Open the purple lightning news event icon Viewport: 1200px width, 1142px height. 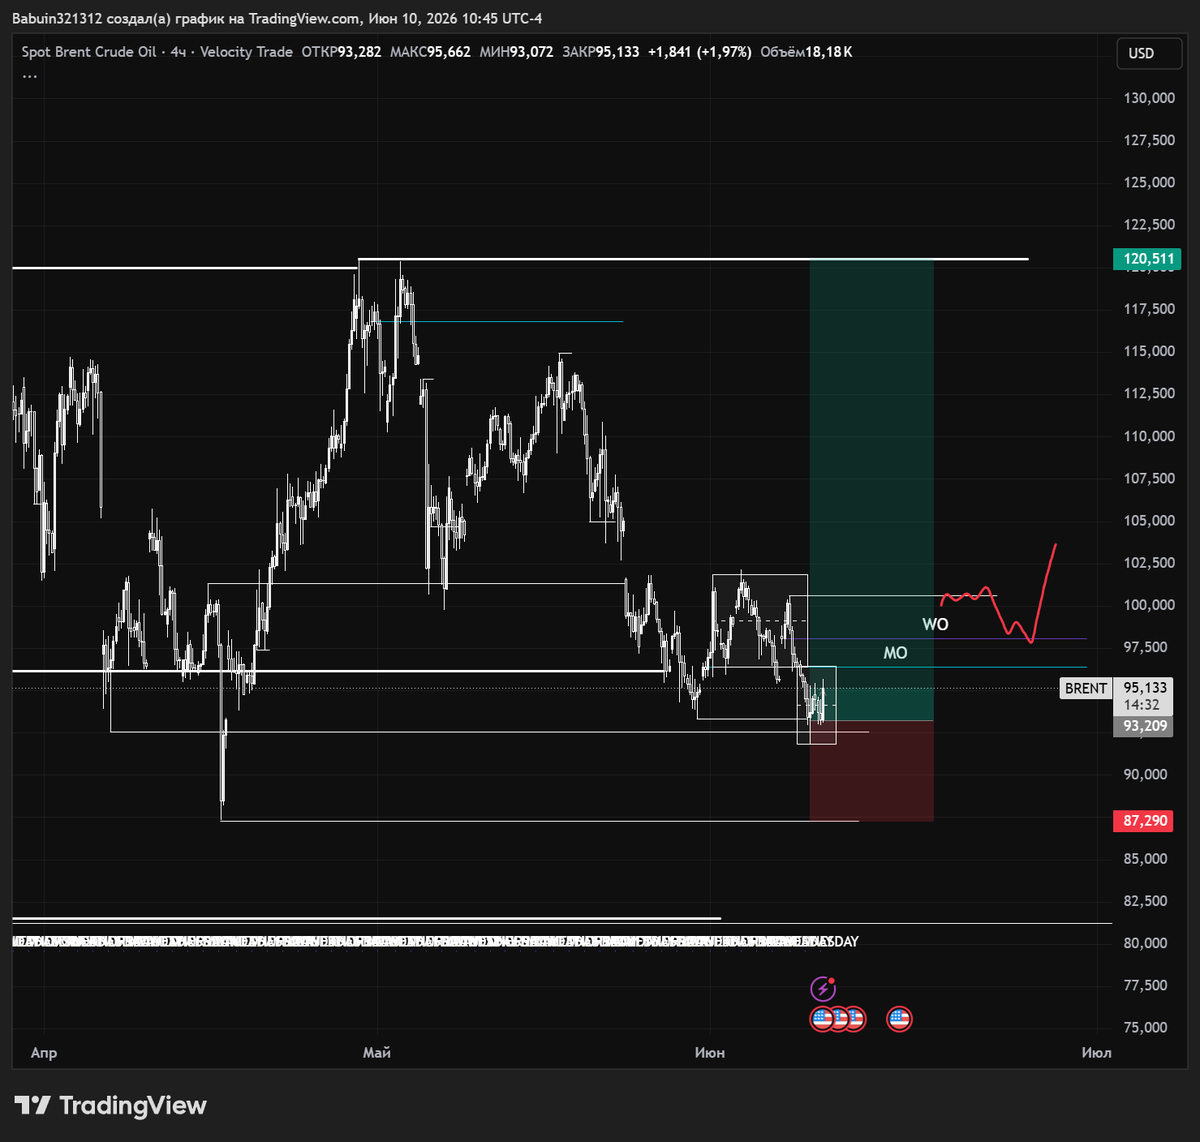[x=822, y=989]
